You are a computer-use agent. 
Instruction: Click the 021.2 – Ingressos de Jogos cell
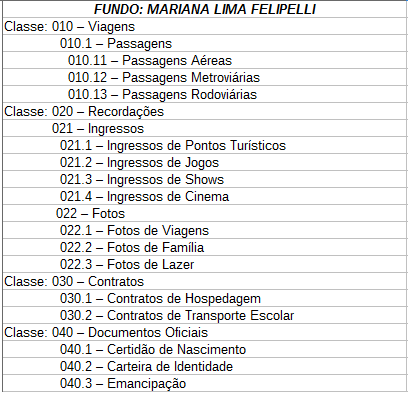pyautogui.click(x=205, y=162)
